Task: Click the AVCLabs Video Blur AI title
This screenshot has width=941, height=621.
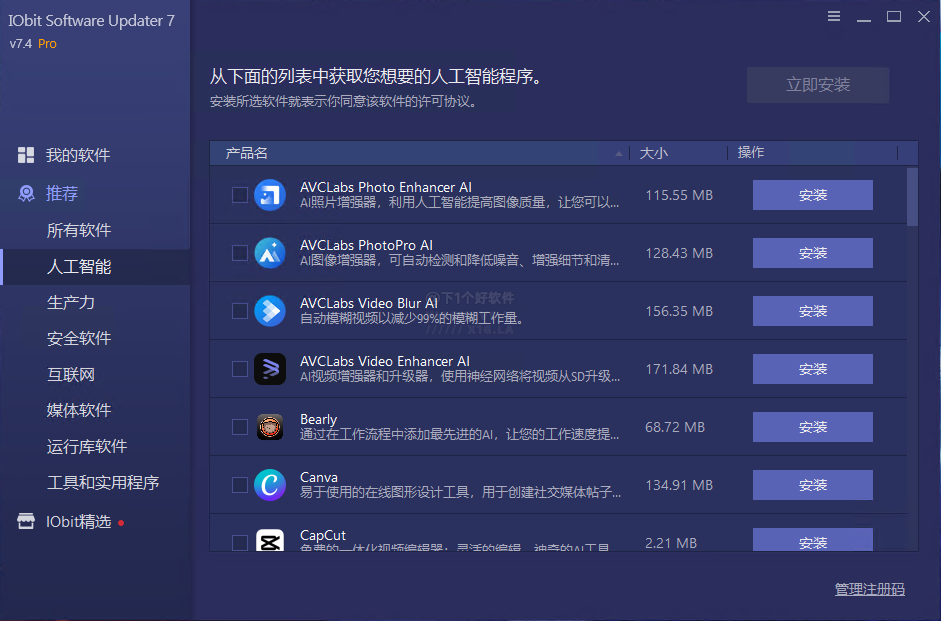Action: pyautogui.click(x=368, y=303)
